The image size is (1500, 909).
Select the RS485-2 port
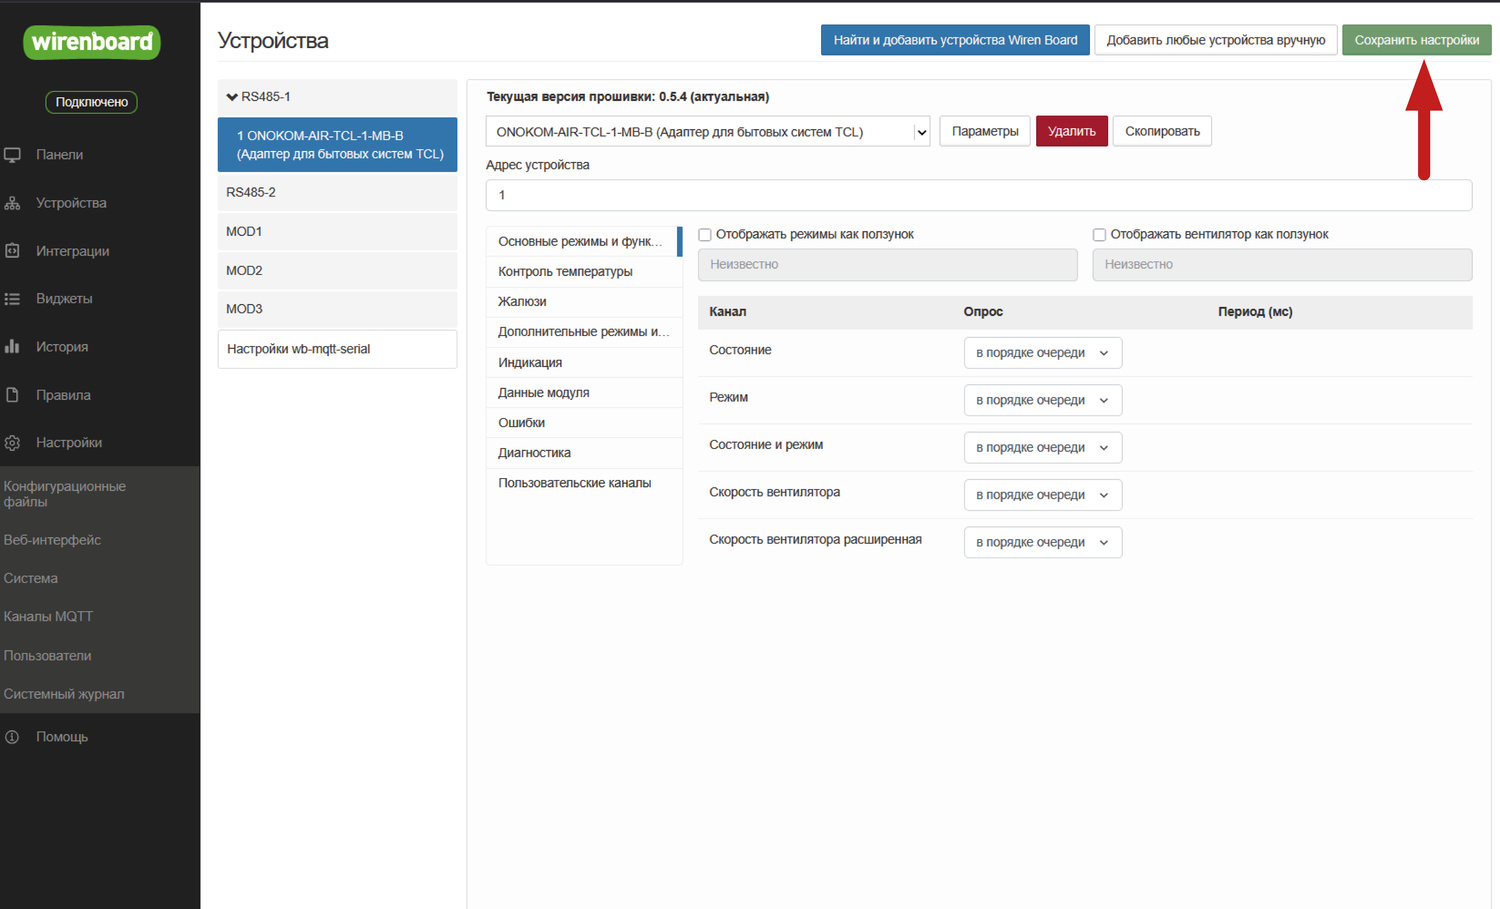tap(337, 192)
